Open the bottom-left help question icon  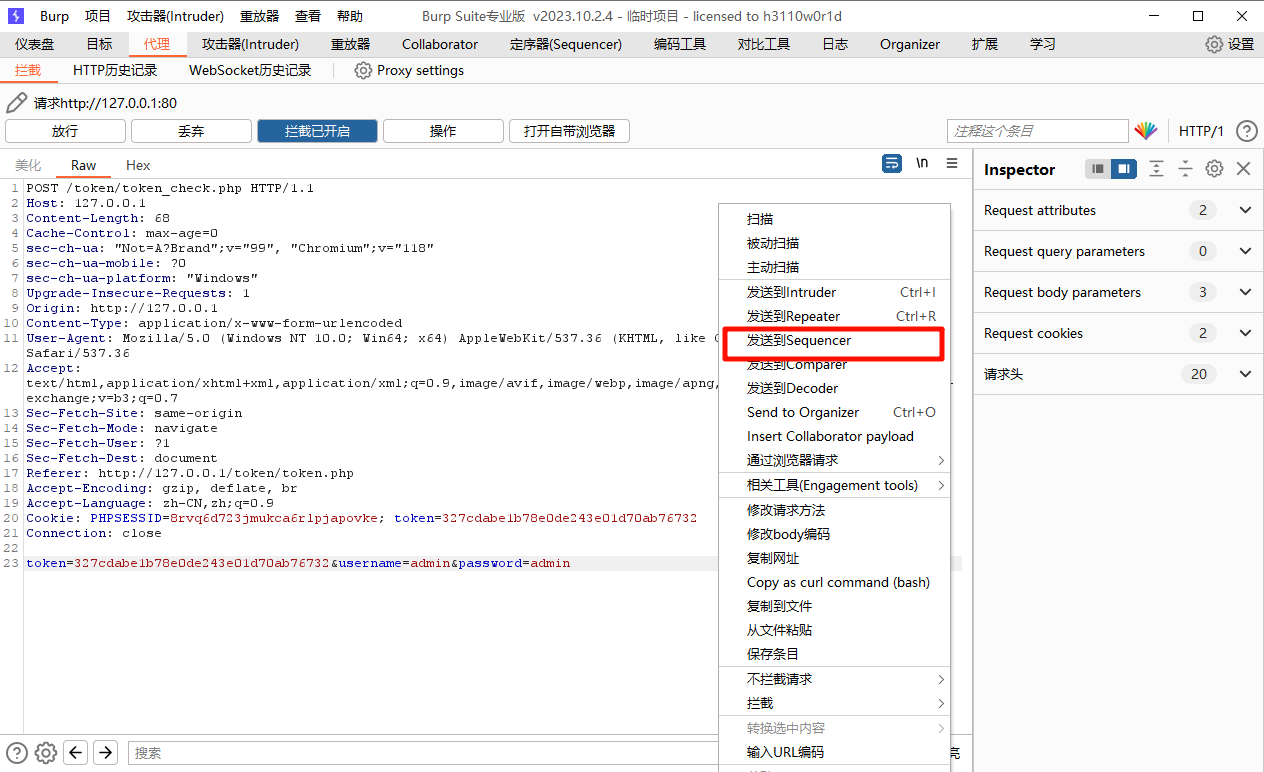tap(17, 753)
